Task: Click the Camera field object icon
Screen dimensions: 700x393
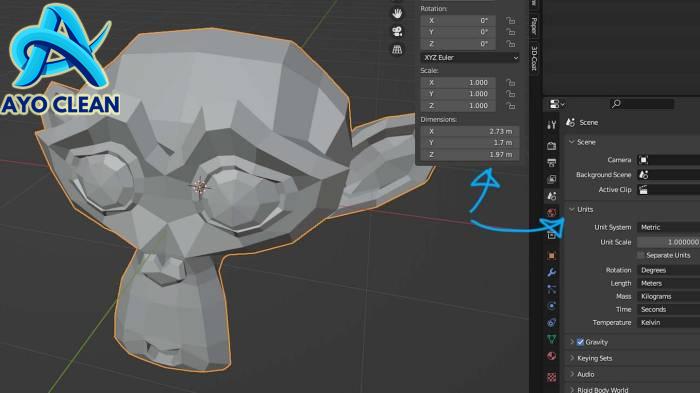Action: click(643, 160)
